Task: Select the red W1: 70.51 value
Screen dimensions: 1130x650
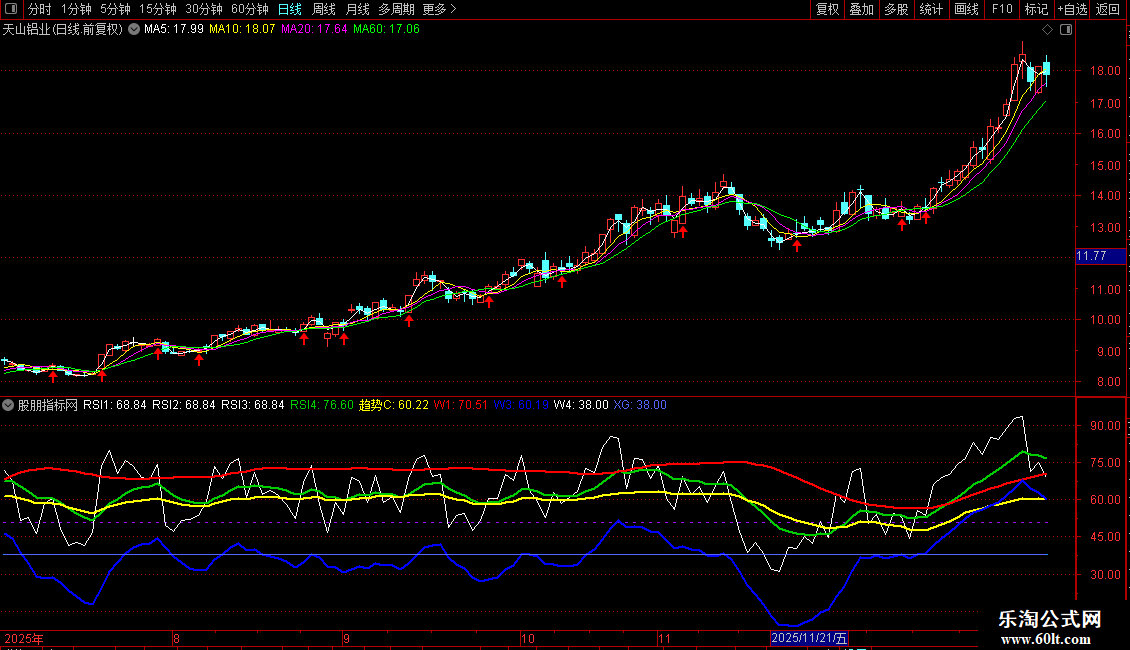Action: [x=461, y=405]
